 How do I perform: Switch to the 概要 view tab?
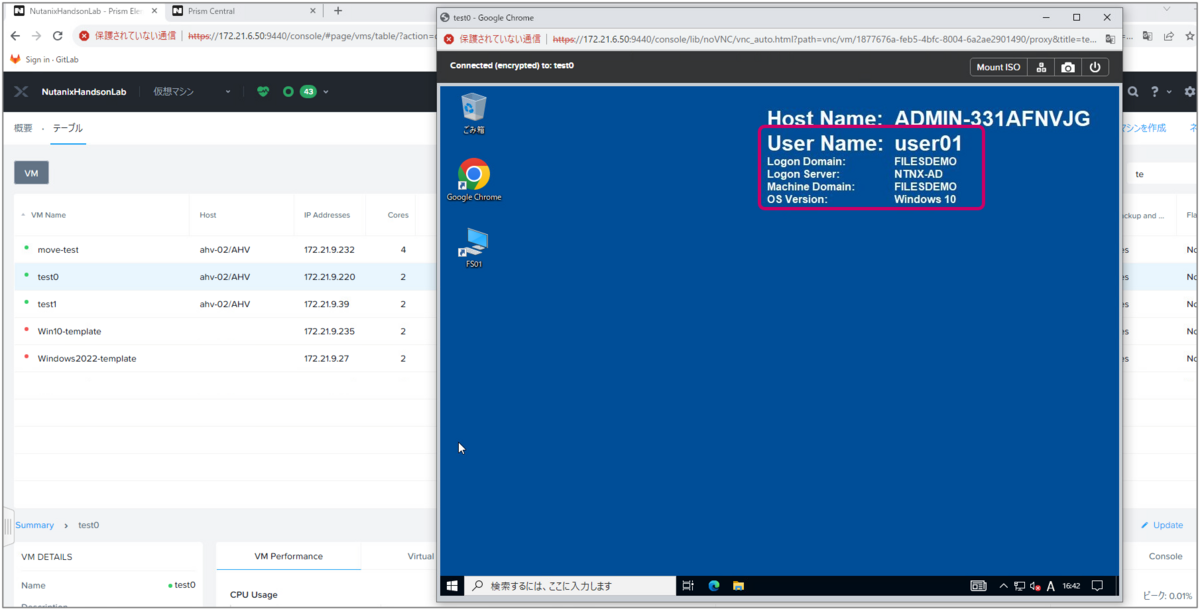point(23,128)
